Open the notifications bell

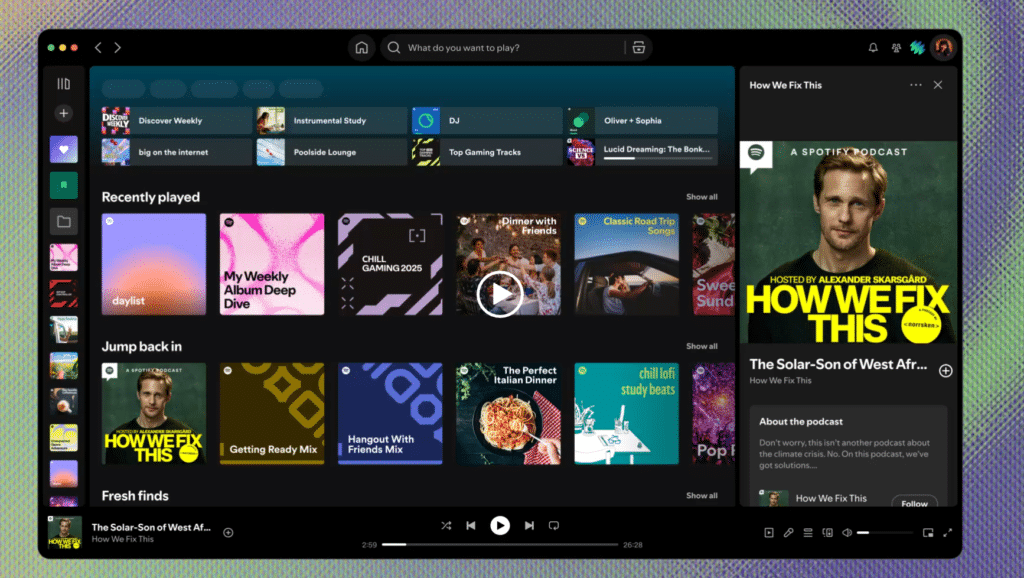pos(873,48)
